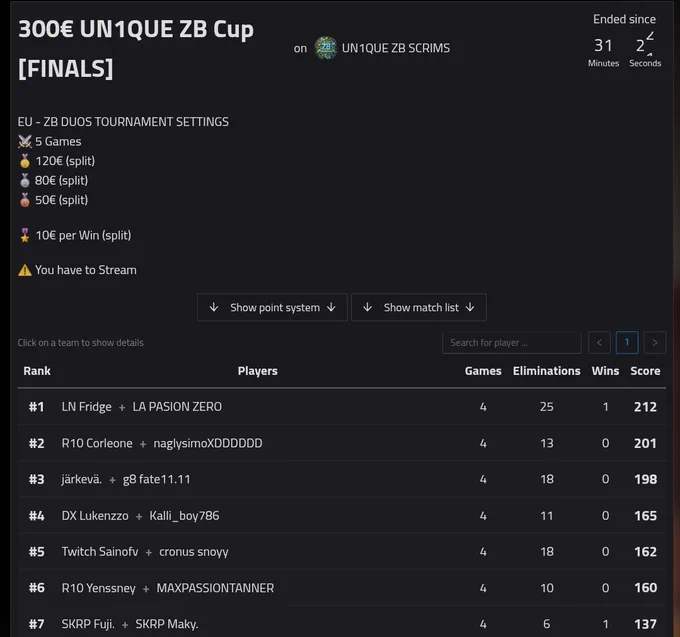Go to previous leaderboard page arrow
This screenshot has width=680, height=637.
pyautogui.click(x=599, y=343)
